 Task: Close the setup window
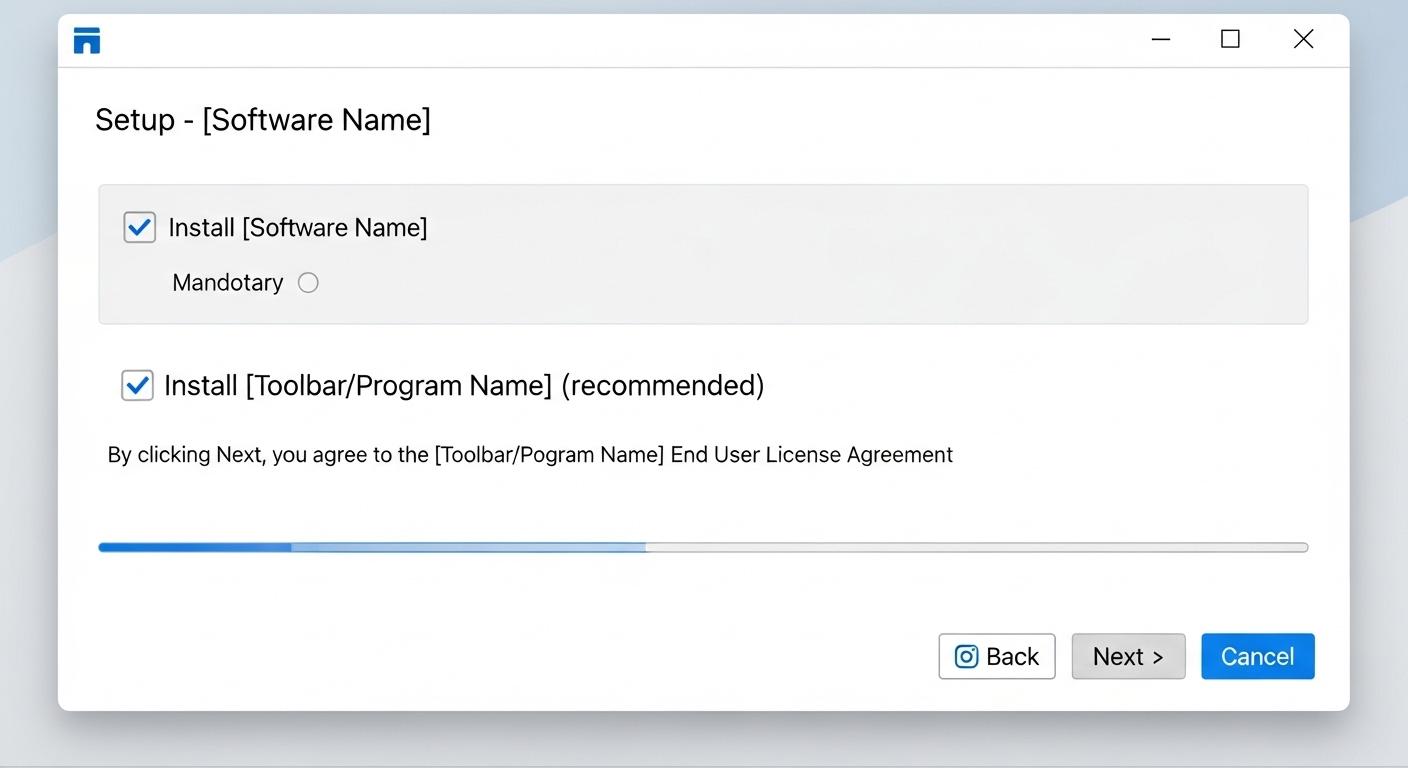pos(1303,40)
